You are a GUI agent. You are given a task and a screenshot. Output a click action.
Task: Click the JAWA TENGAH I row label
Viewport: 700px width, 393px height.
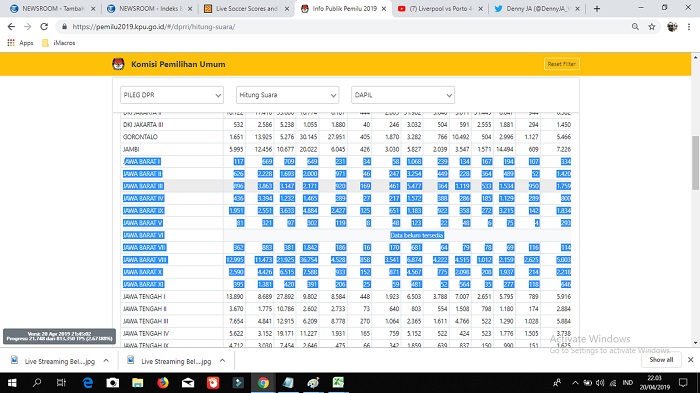click(144, 297)
